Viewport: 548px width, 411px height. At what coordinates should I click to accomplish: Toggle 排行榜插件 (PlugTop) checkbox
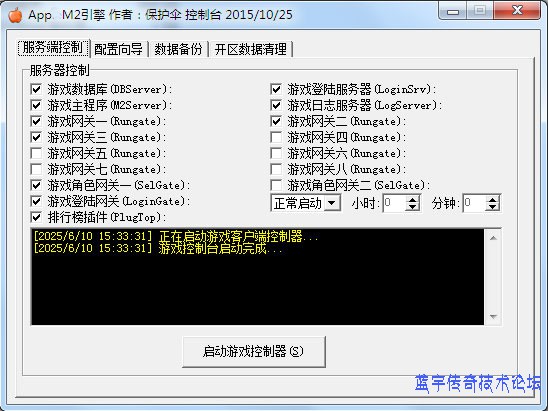click(x=36, y=217)
